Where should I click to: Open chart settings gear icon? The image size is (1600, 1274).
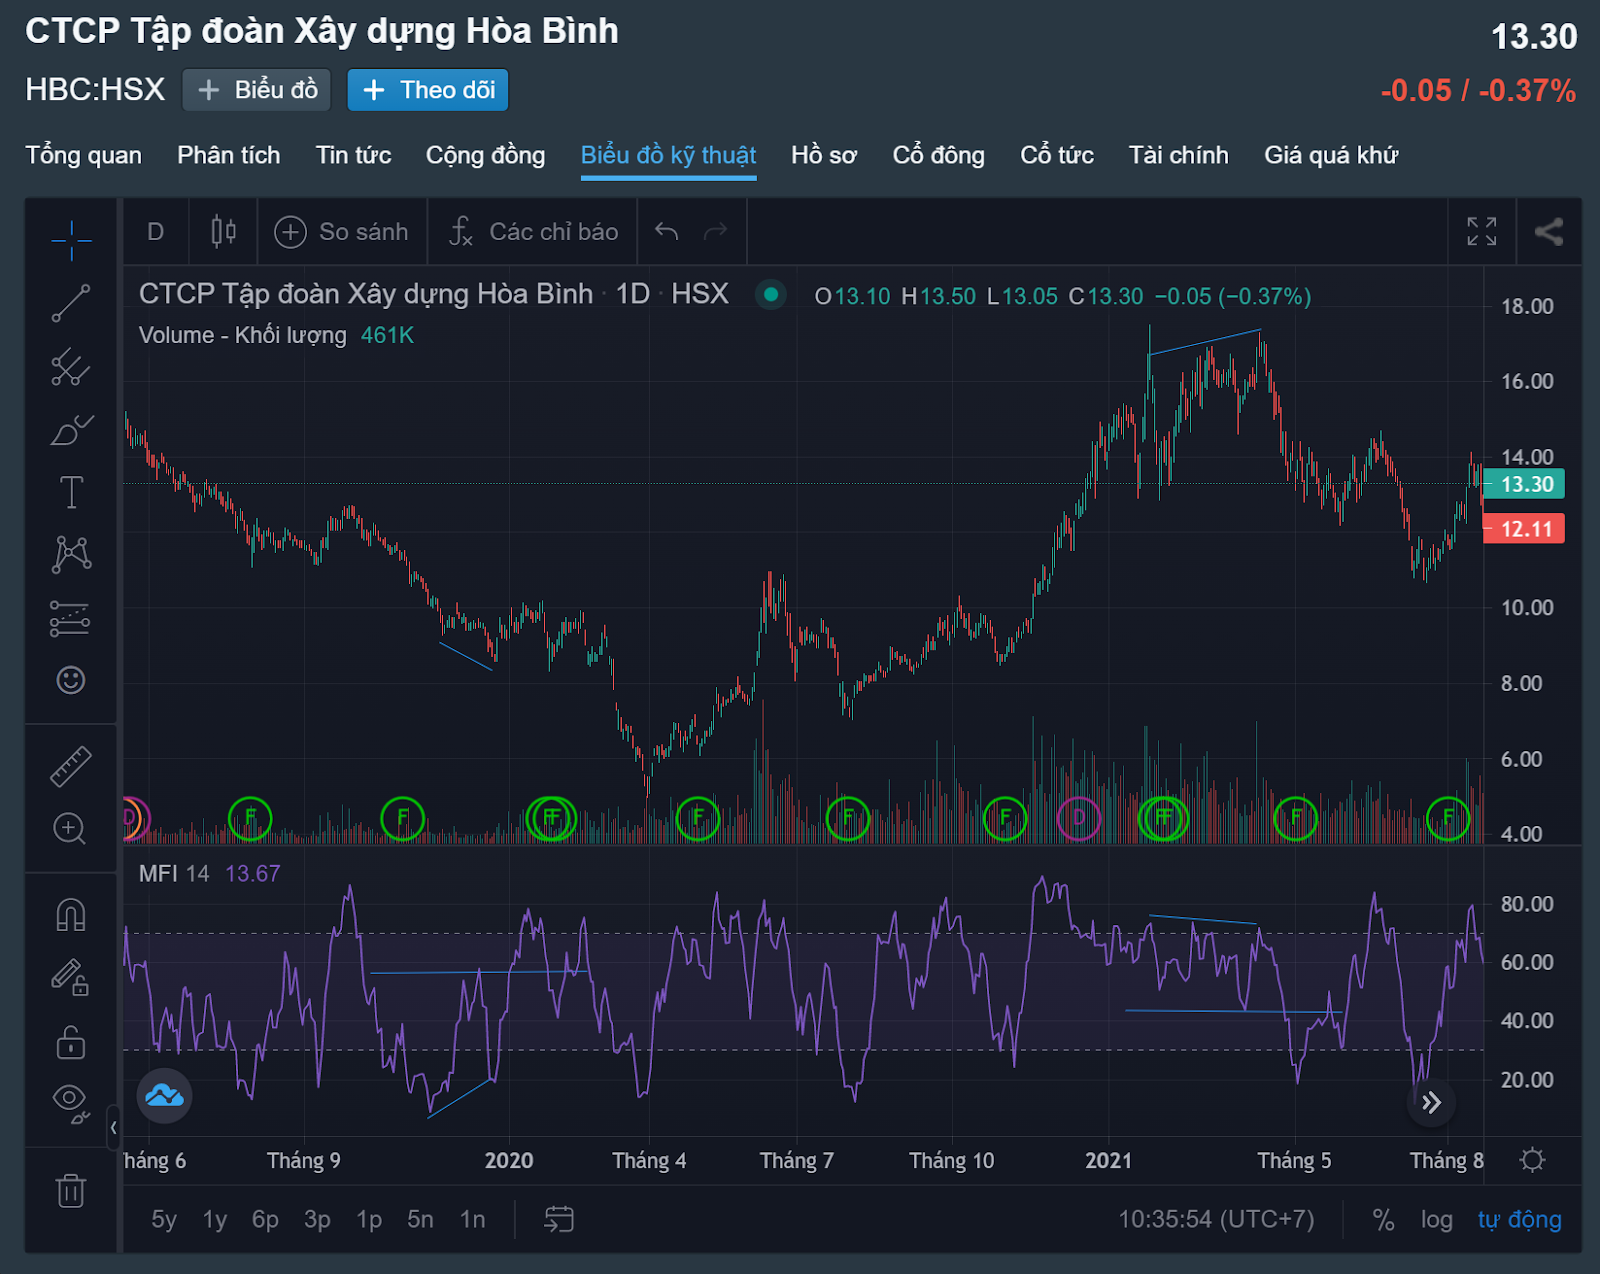coord(1532,1160)
